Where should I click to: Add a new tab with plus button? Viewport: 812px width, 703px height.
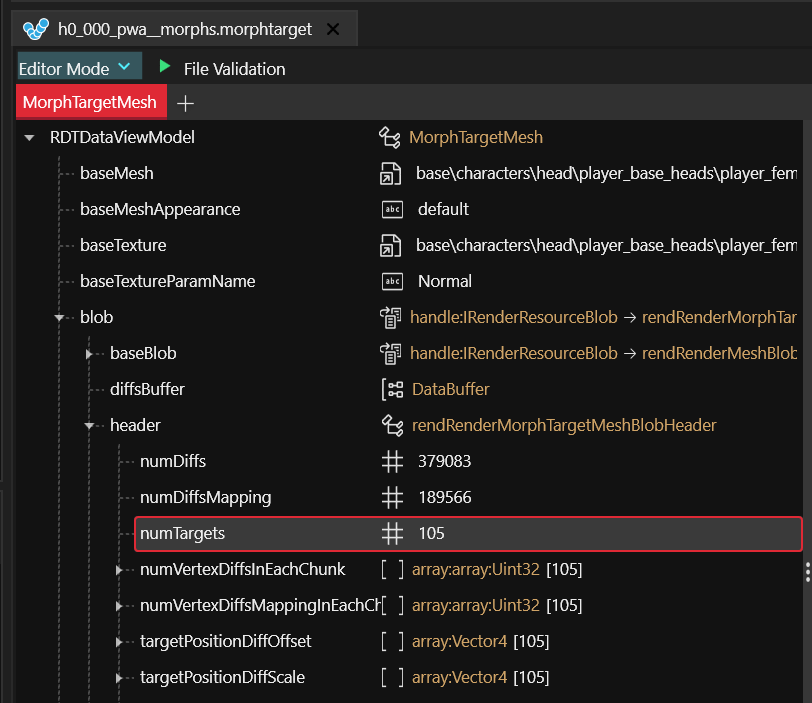(185, 103)
